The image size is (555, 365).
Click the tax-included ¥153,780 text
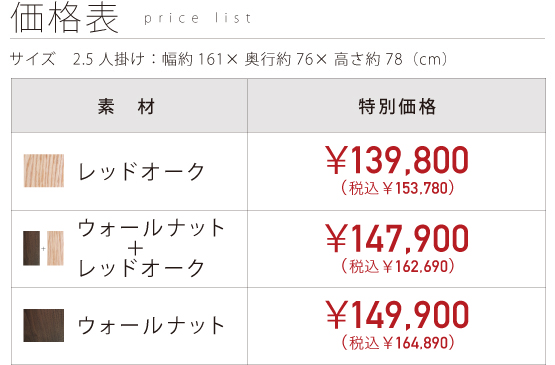click(397, 188)
